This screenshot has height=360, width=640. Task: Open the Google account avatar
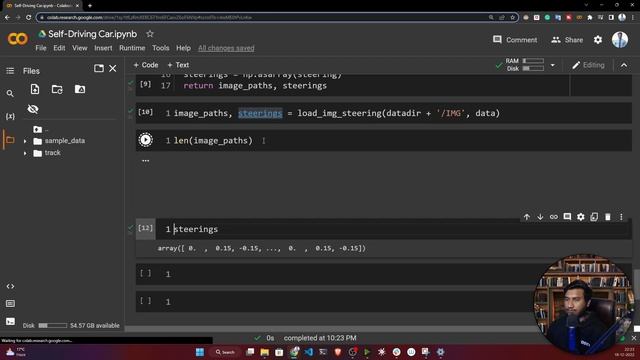[x=620, y=40]
